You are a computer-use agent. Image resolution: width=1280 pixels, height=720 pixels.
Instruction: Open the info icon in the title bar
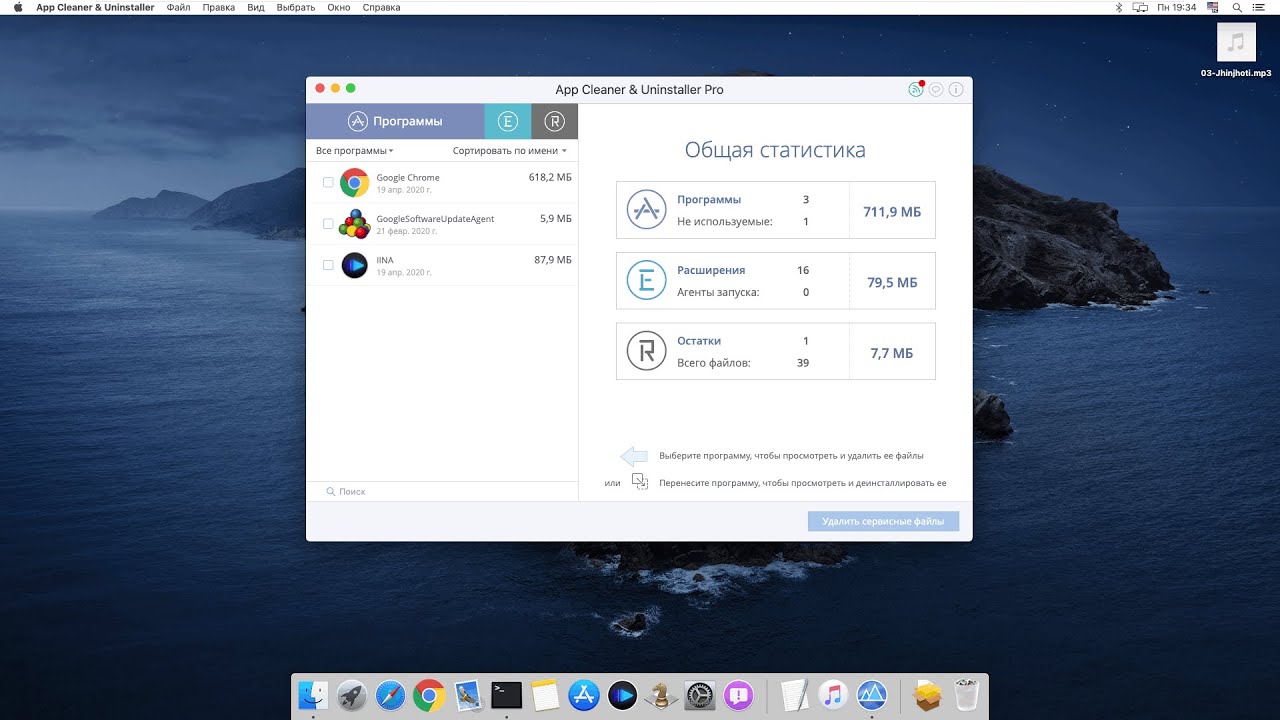coord(956,89)
